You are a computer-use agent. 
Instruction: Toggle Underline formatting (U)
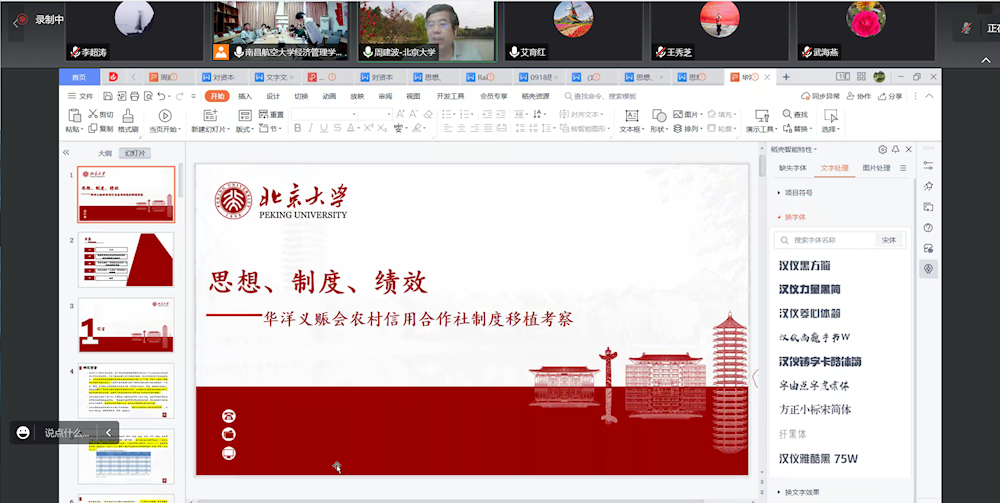pyautogui.click(x=324, y=128)
